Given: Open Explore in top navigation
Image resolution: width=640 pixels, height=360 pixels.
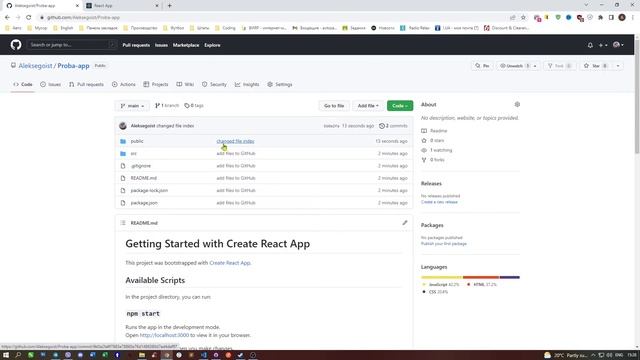Looking at the screenshot, I should tap(212, 45).
